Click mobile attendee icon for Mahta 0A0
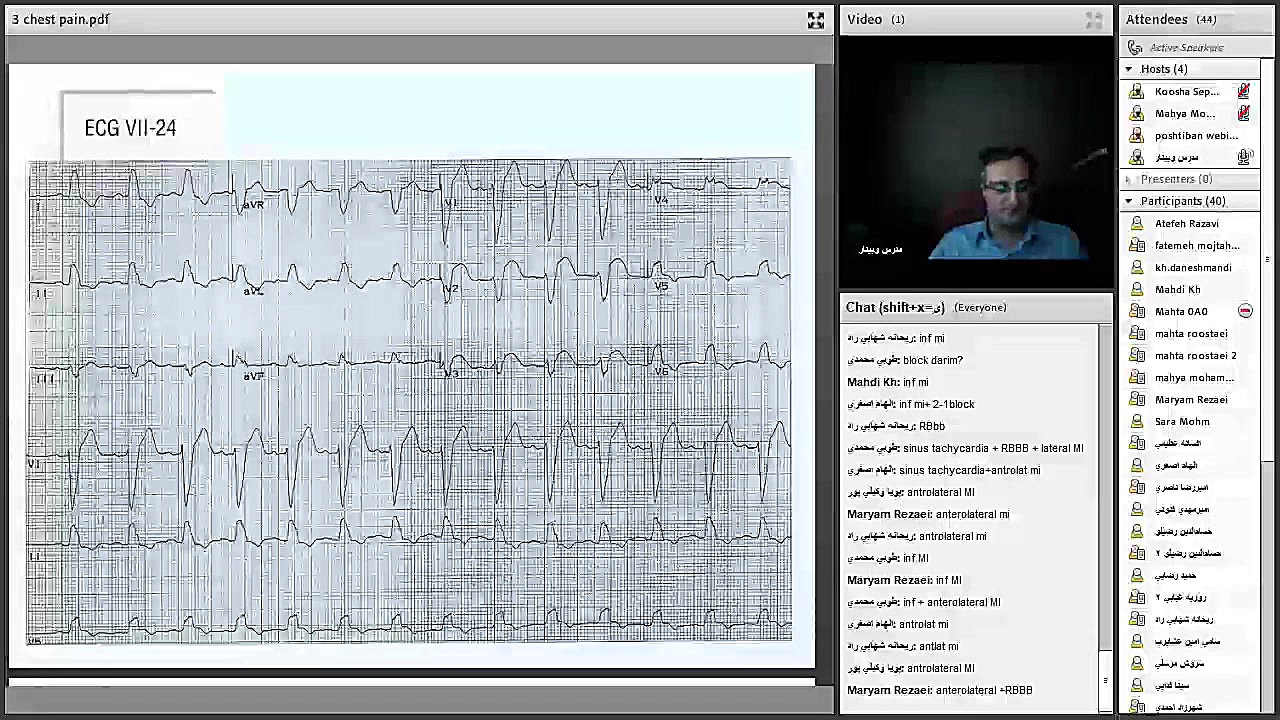Image resolution: width=1280 pixels, height=720 pixels. coord(1136,311)
